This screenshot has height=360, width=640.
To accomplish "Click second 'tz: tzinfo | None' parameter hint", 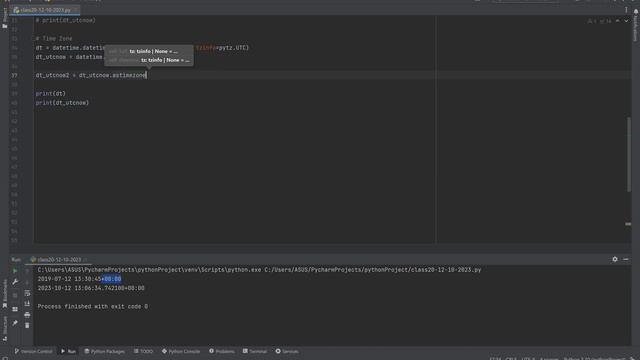I will (x=165, y=60).
